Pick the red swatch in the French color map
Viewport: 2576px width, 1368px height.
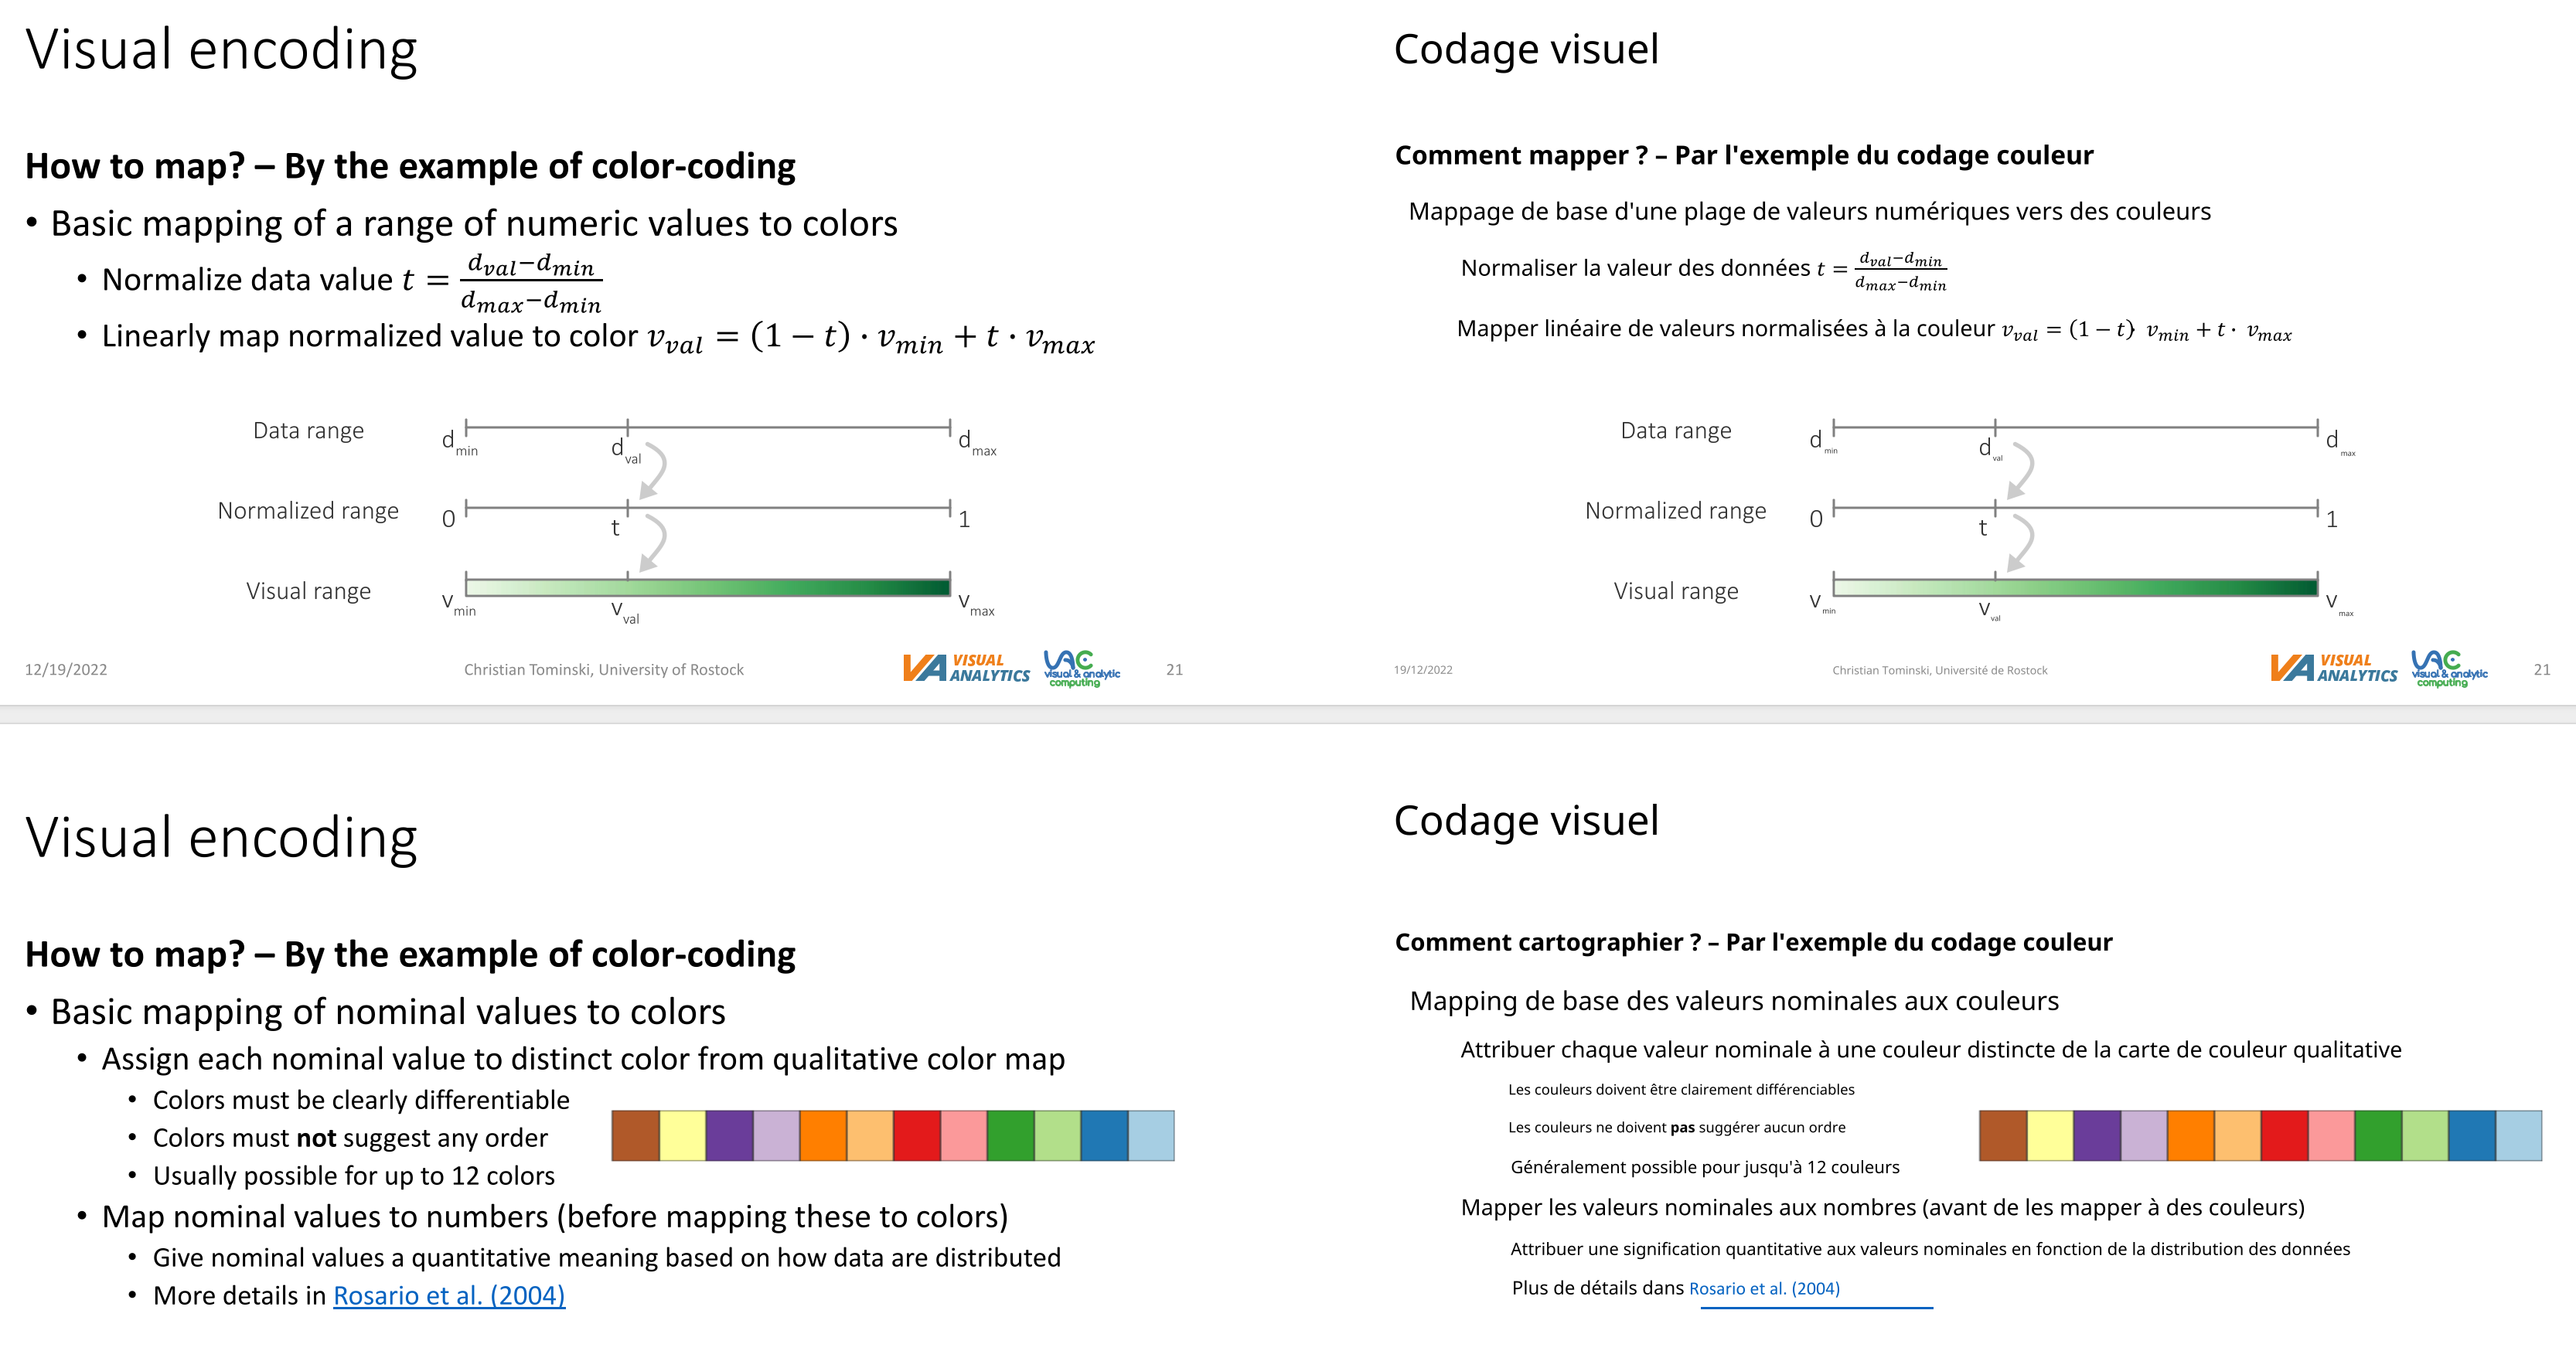tap(2285, 1135)
